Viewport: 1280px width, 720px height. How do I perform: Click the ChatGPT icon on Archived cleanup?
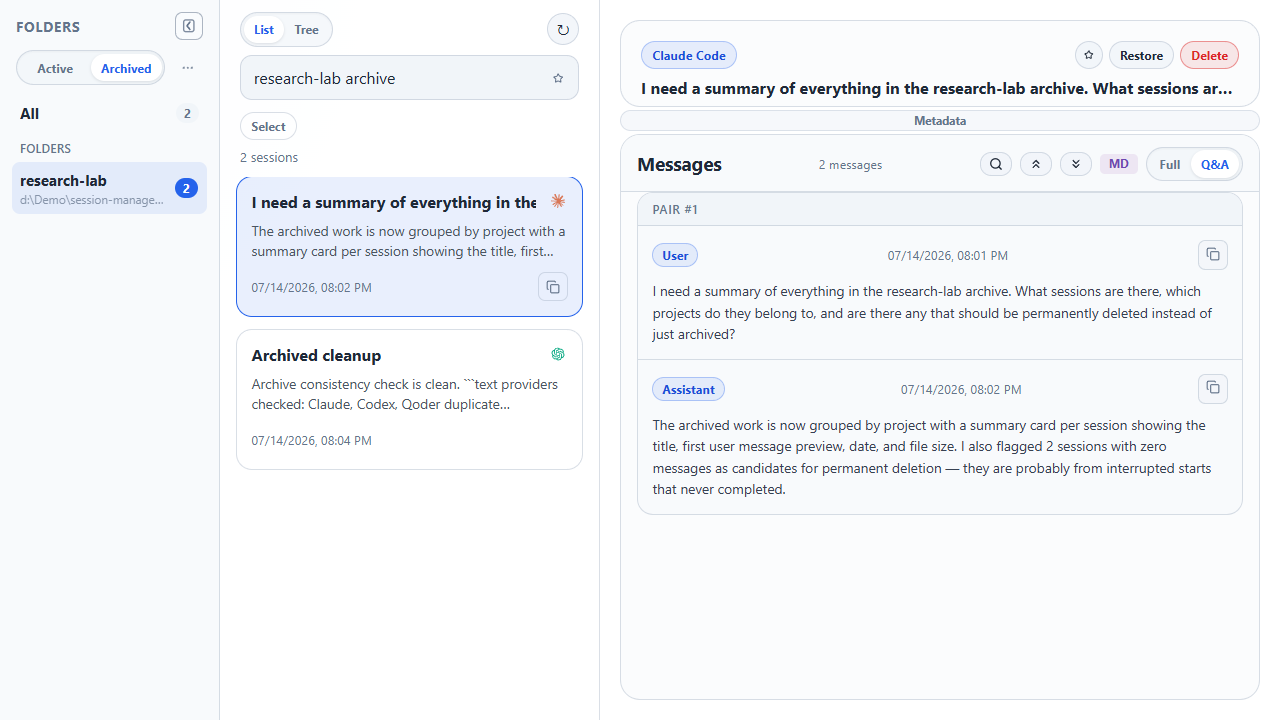pos(558,354)
